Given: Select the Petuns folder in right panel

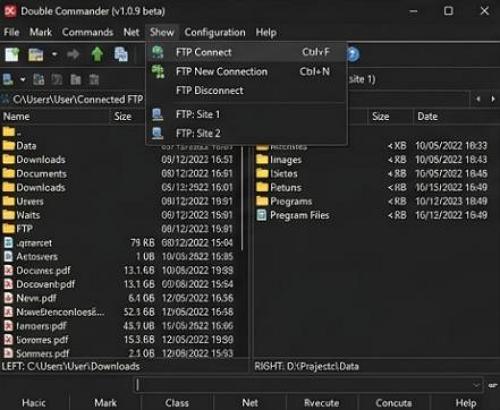Looking at the screenshot, I should (x=286, y=187).
